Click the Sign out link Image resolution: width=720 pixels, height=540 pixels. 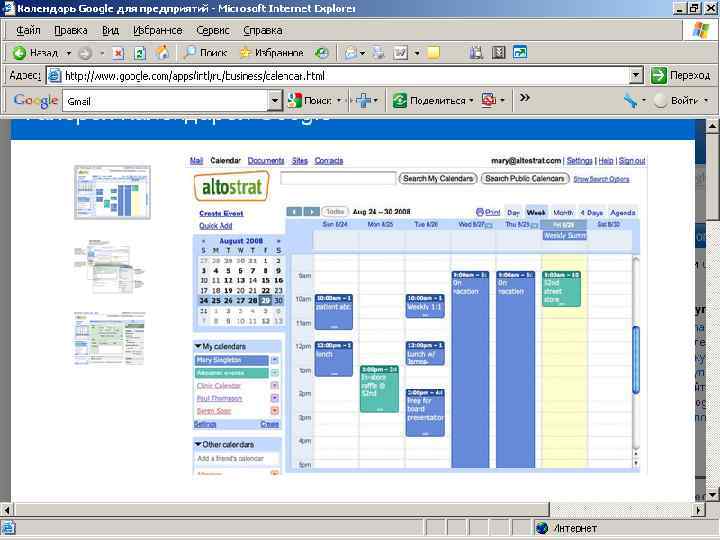(x=632, y=160)
